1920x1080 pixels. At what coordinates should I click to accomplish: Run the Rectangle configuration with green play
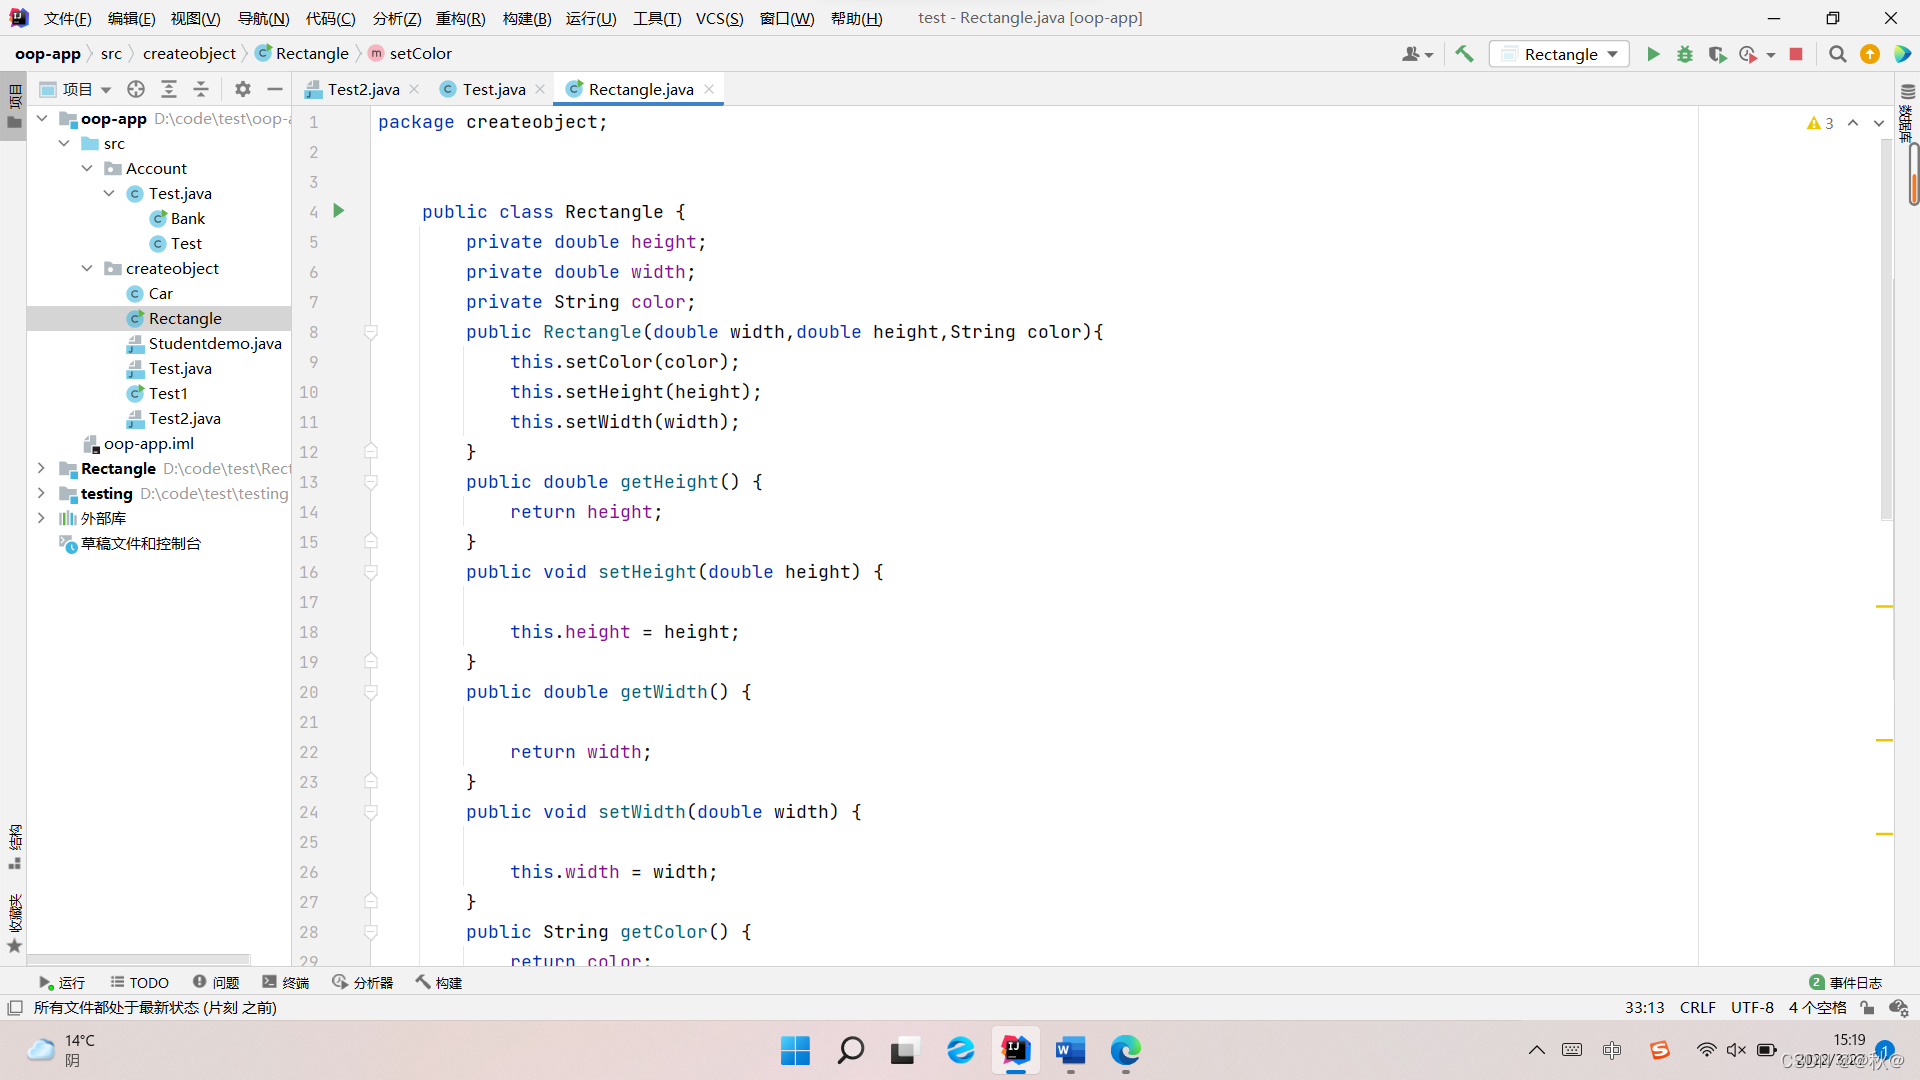(1653, 54)
